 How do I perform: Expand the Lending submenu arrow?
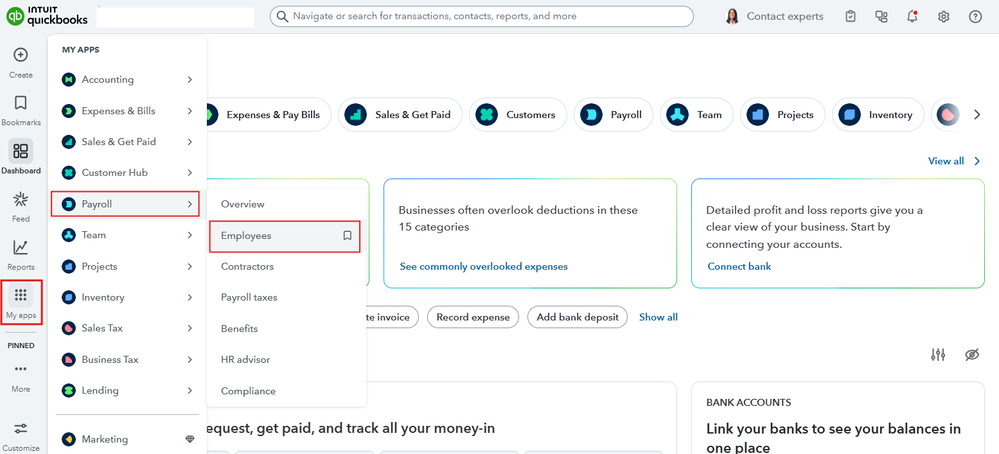190,390
